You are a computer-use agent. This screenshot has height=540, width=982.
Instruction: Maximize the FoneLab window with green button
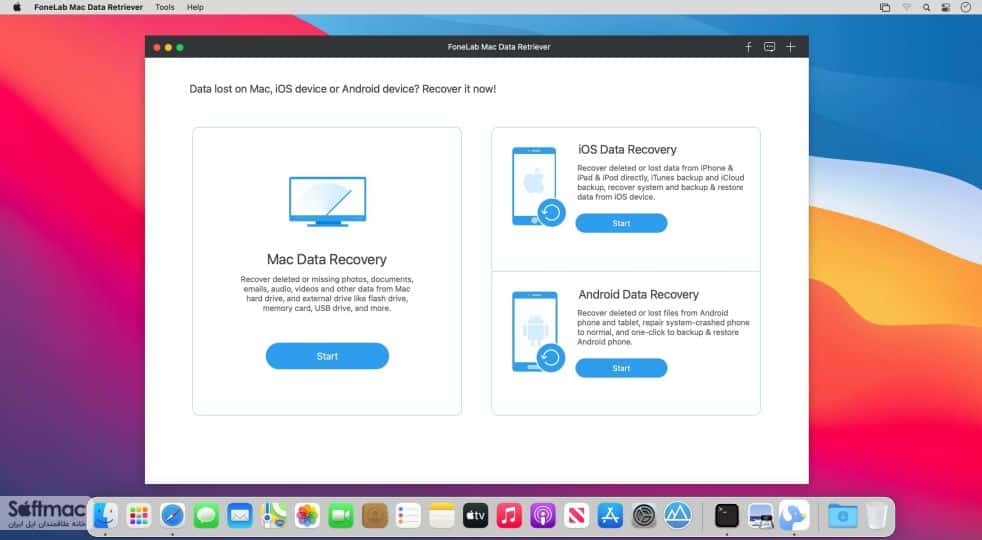coord(180,48)
